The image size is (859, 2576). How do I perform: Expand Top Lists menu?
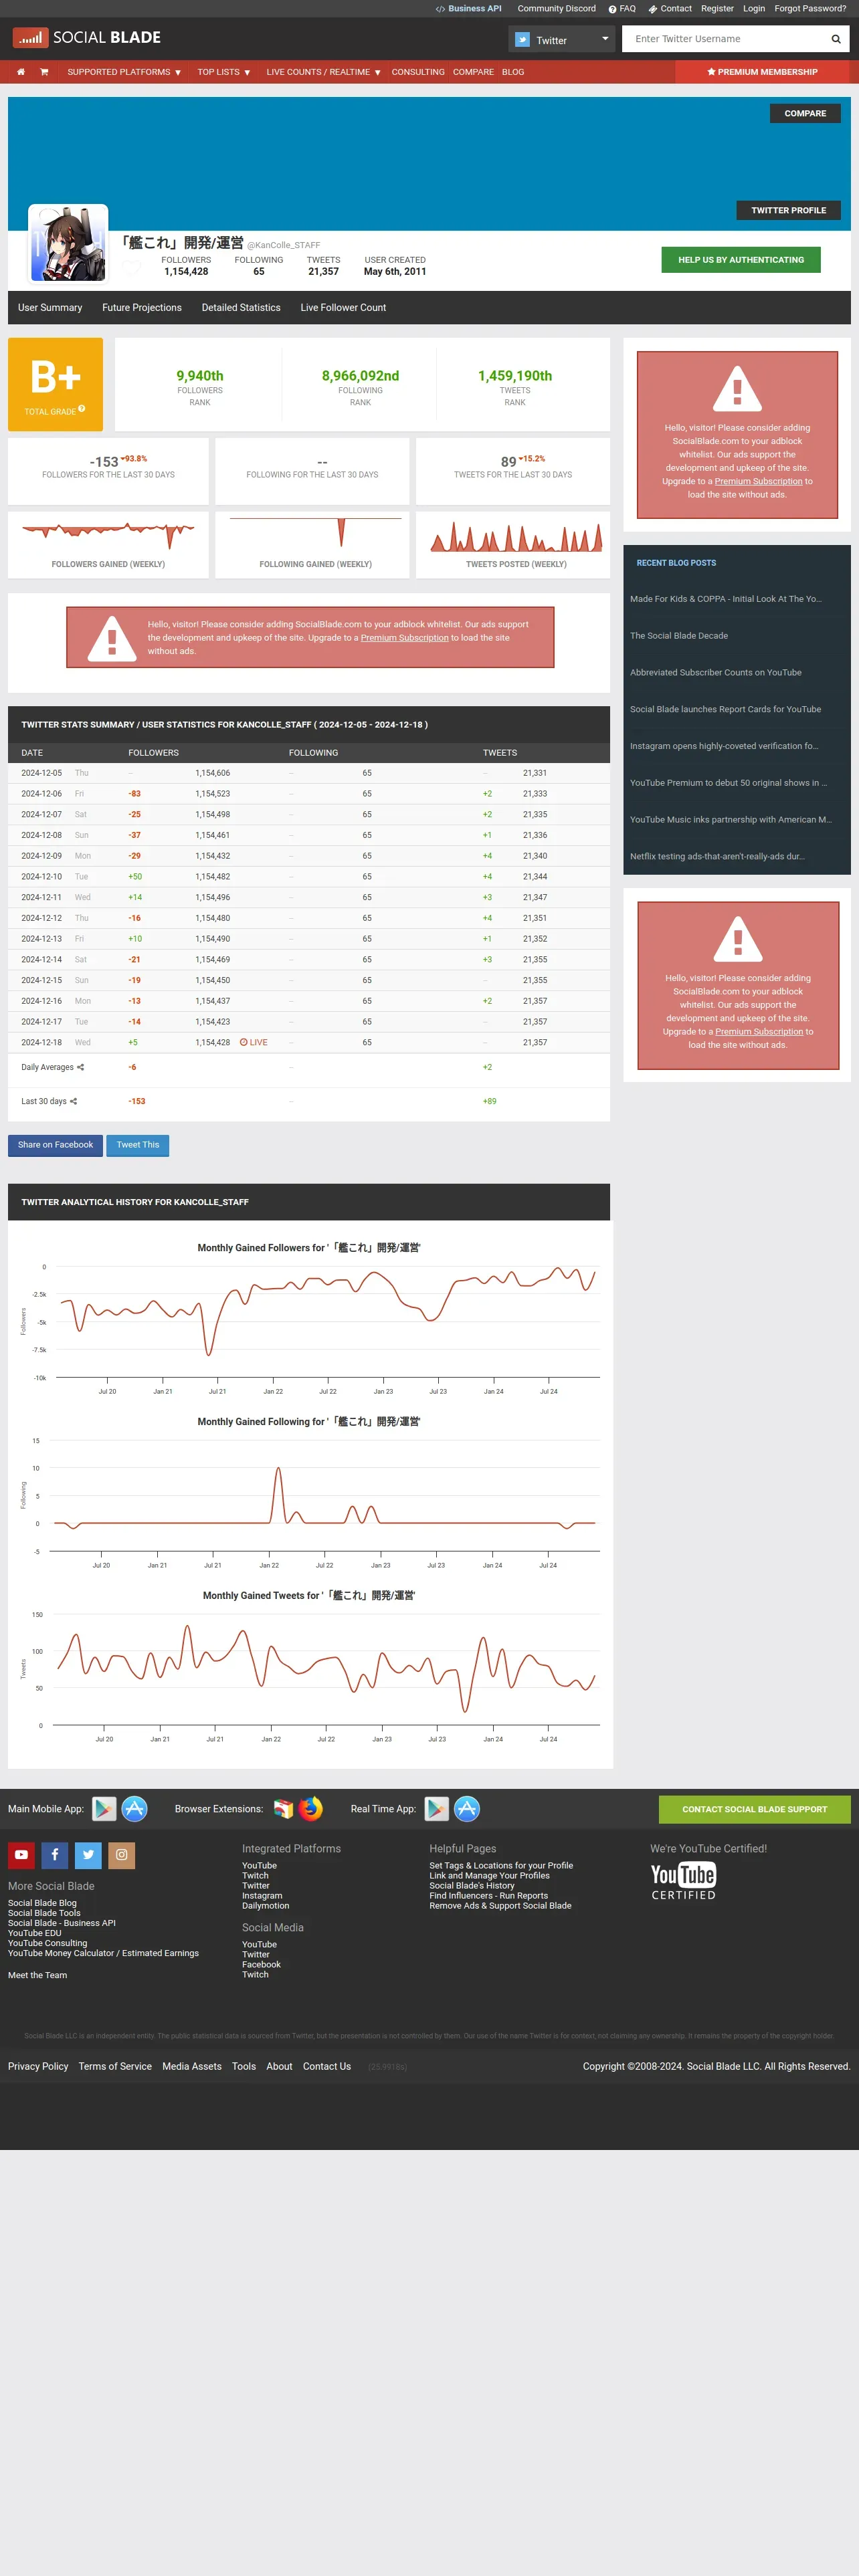(224, 72)
